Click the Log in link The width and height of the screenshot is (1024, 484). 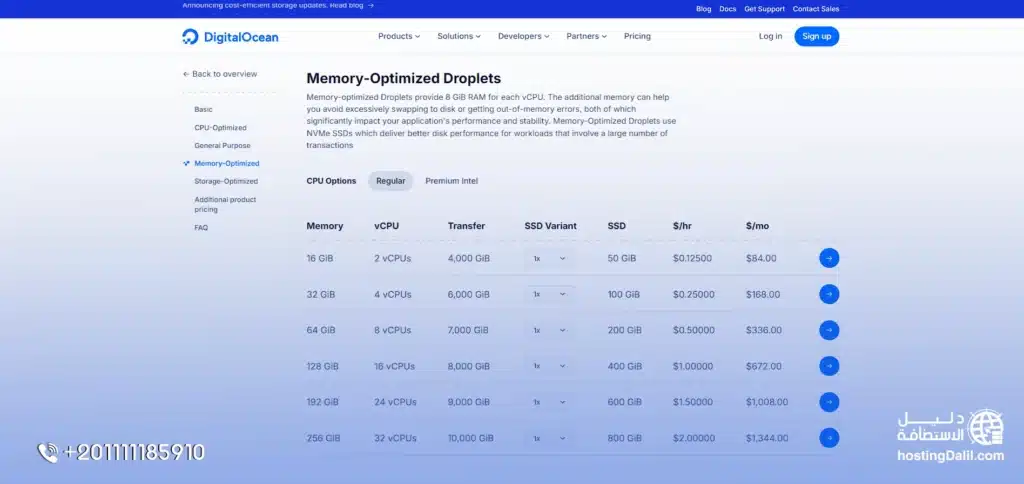point(770,37)
